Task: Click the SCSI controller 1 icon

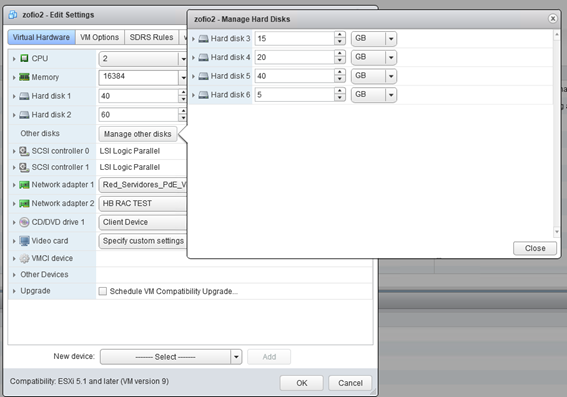Action: click(x=24, y=167)
